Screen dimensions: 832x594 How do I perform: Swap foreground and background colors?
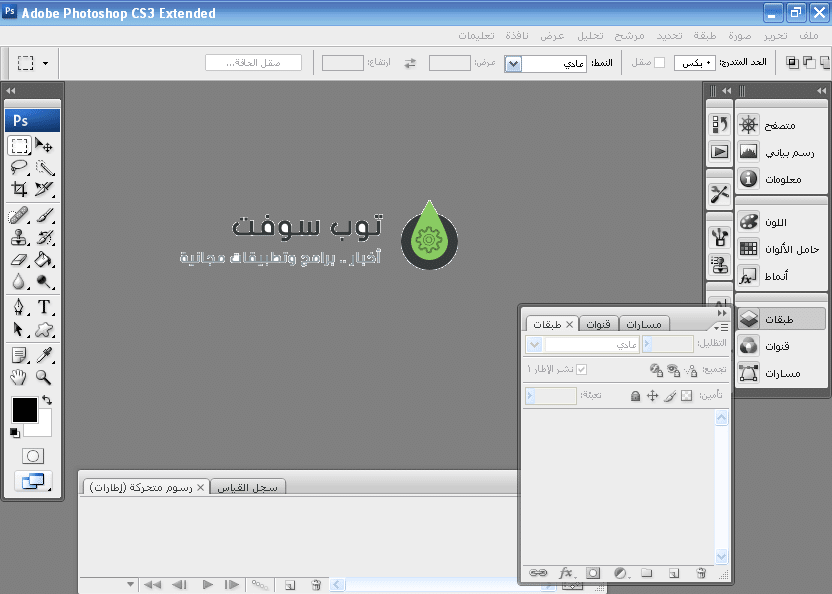click(47, 400)
